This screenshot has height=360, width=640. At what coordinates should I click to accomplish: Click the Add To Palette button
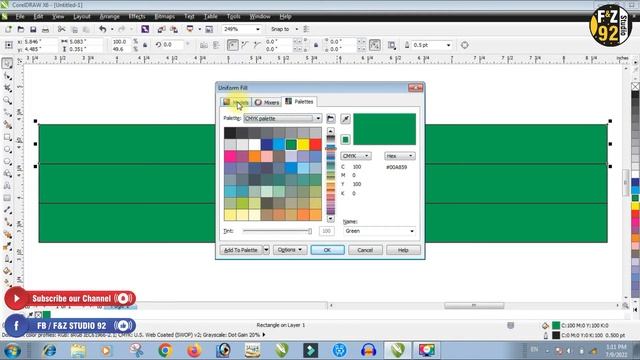coord(241,250)
